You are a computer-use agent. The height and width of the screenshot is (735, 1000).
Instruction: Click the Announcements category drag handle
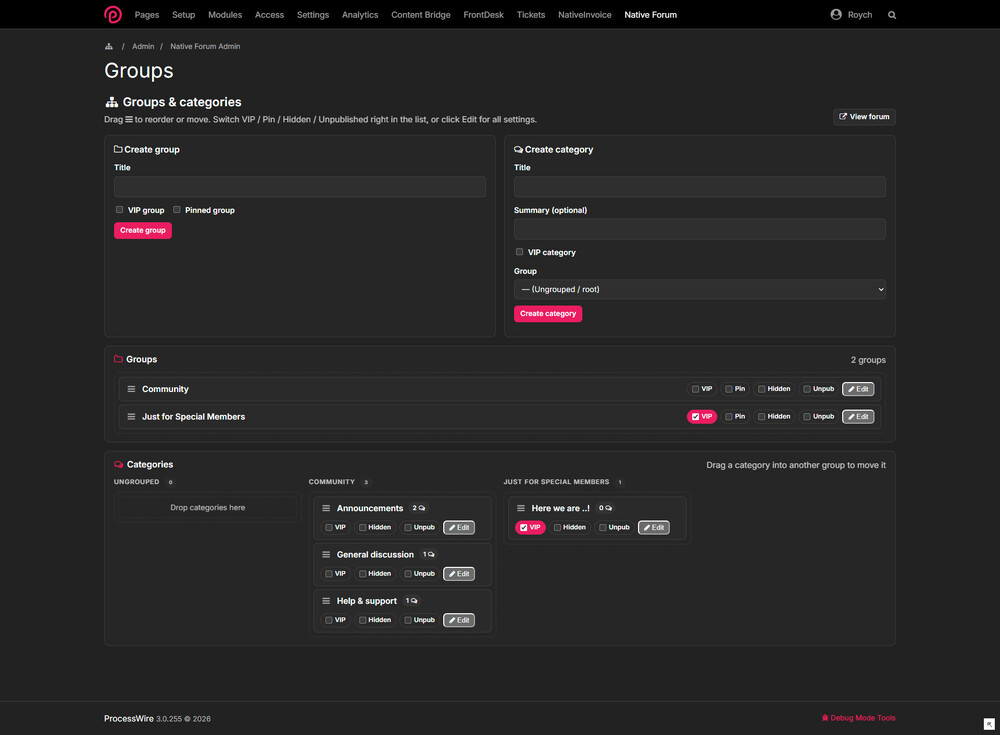326,508
